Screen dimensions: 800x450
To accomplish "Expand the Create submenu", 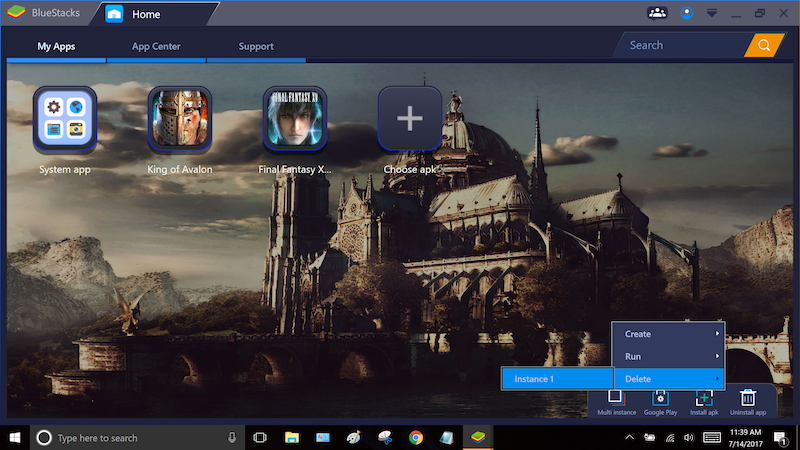I will [x=668, y=334].
